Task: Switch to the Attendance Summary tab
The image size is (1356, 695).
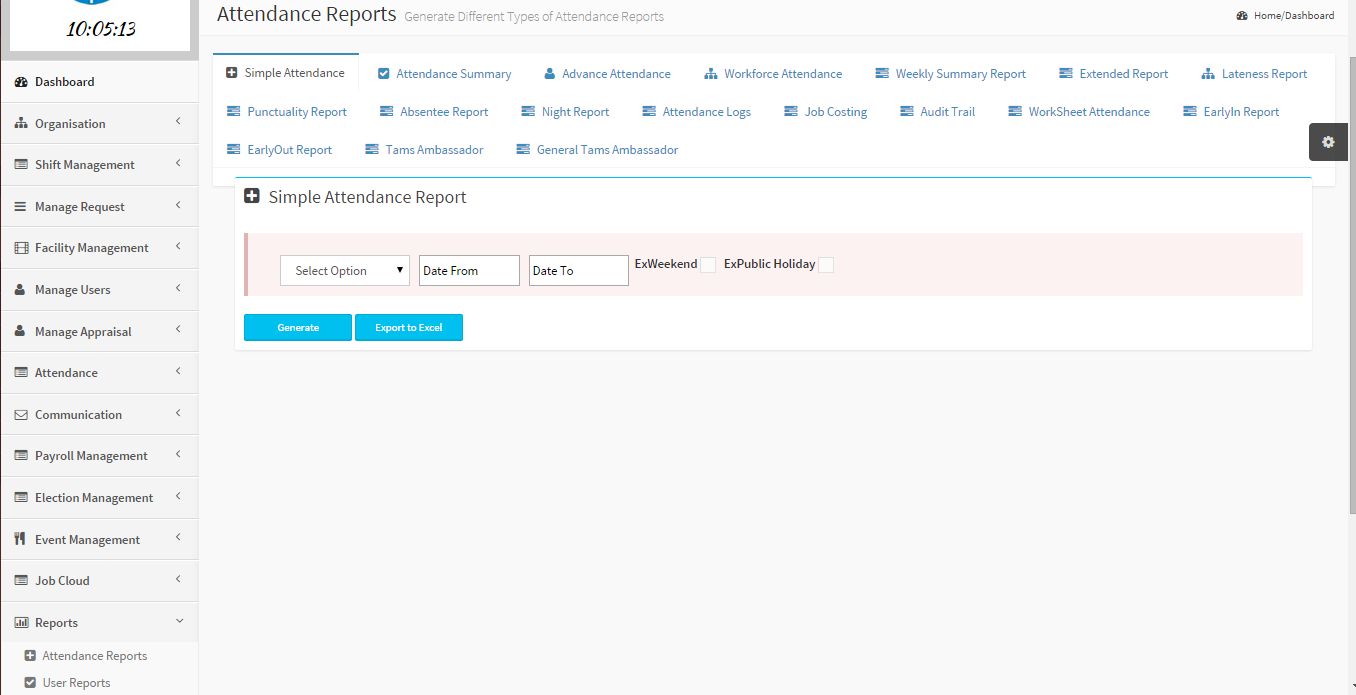Action: (x=445, y=74)
